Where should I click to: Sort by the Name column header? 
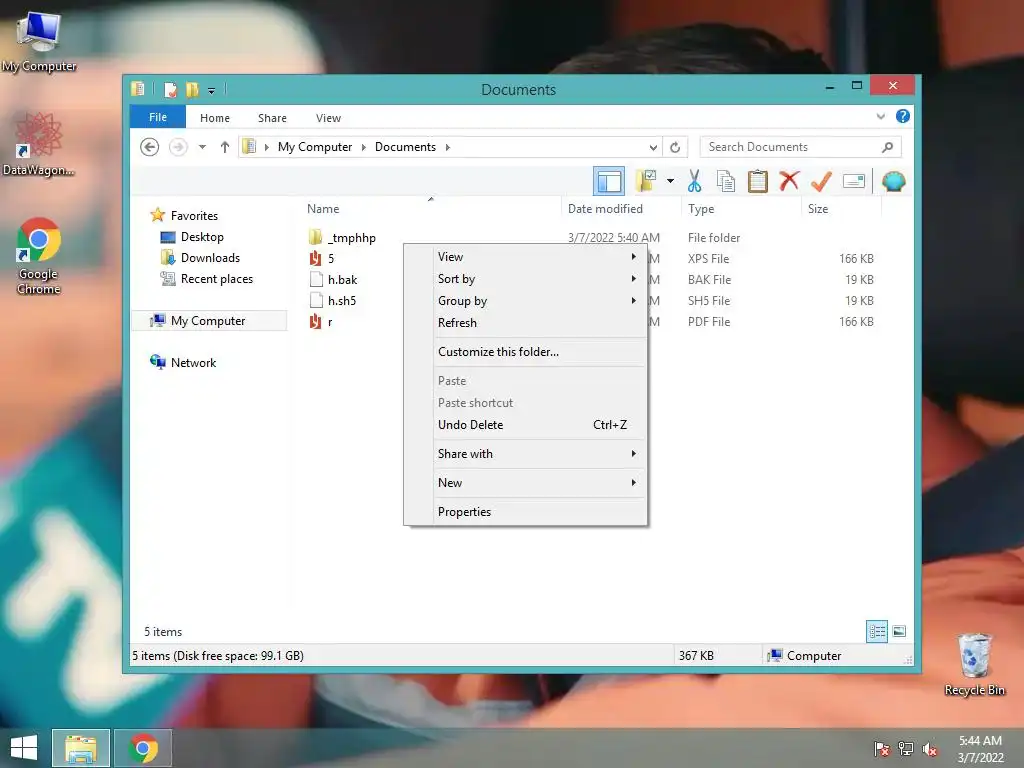tap(430, 208)
